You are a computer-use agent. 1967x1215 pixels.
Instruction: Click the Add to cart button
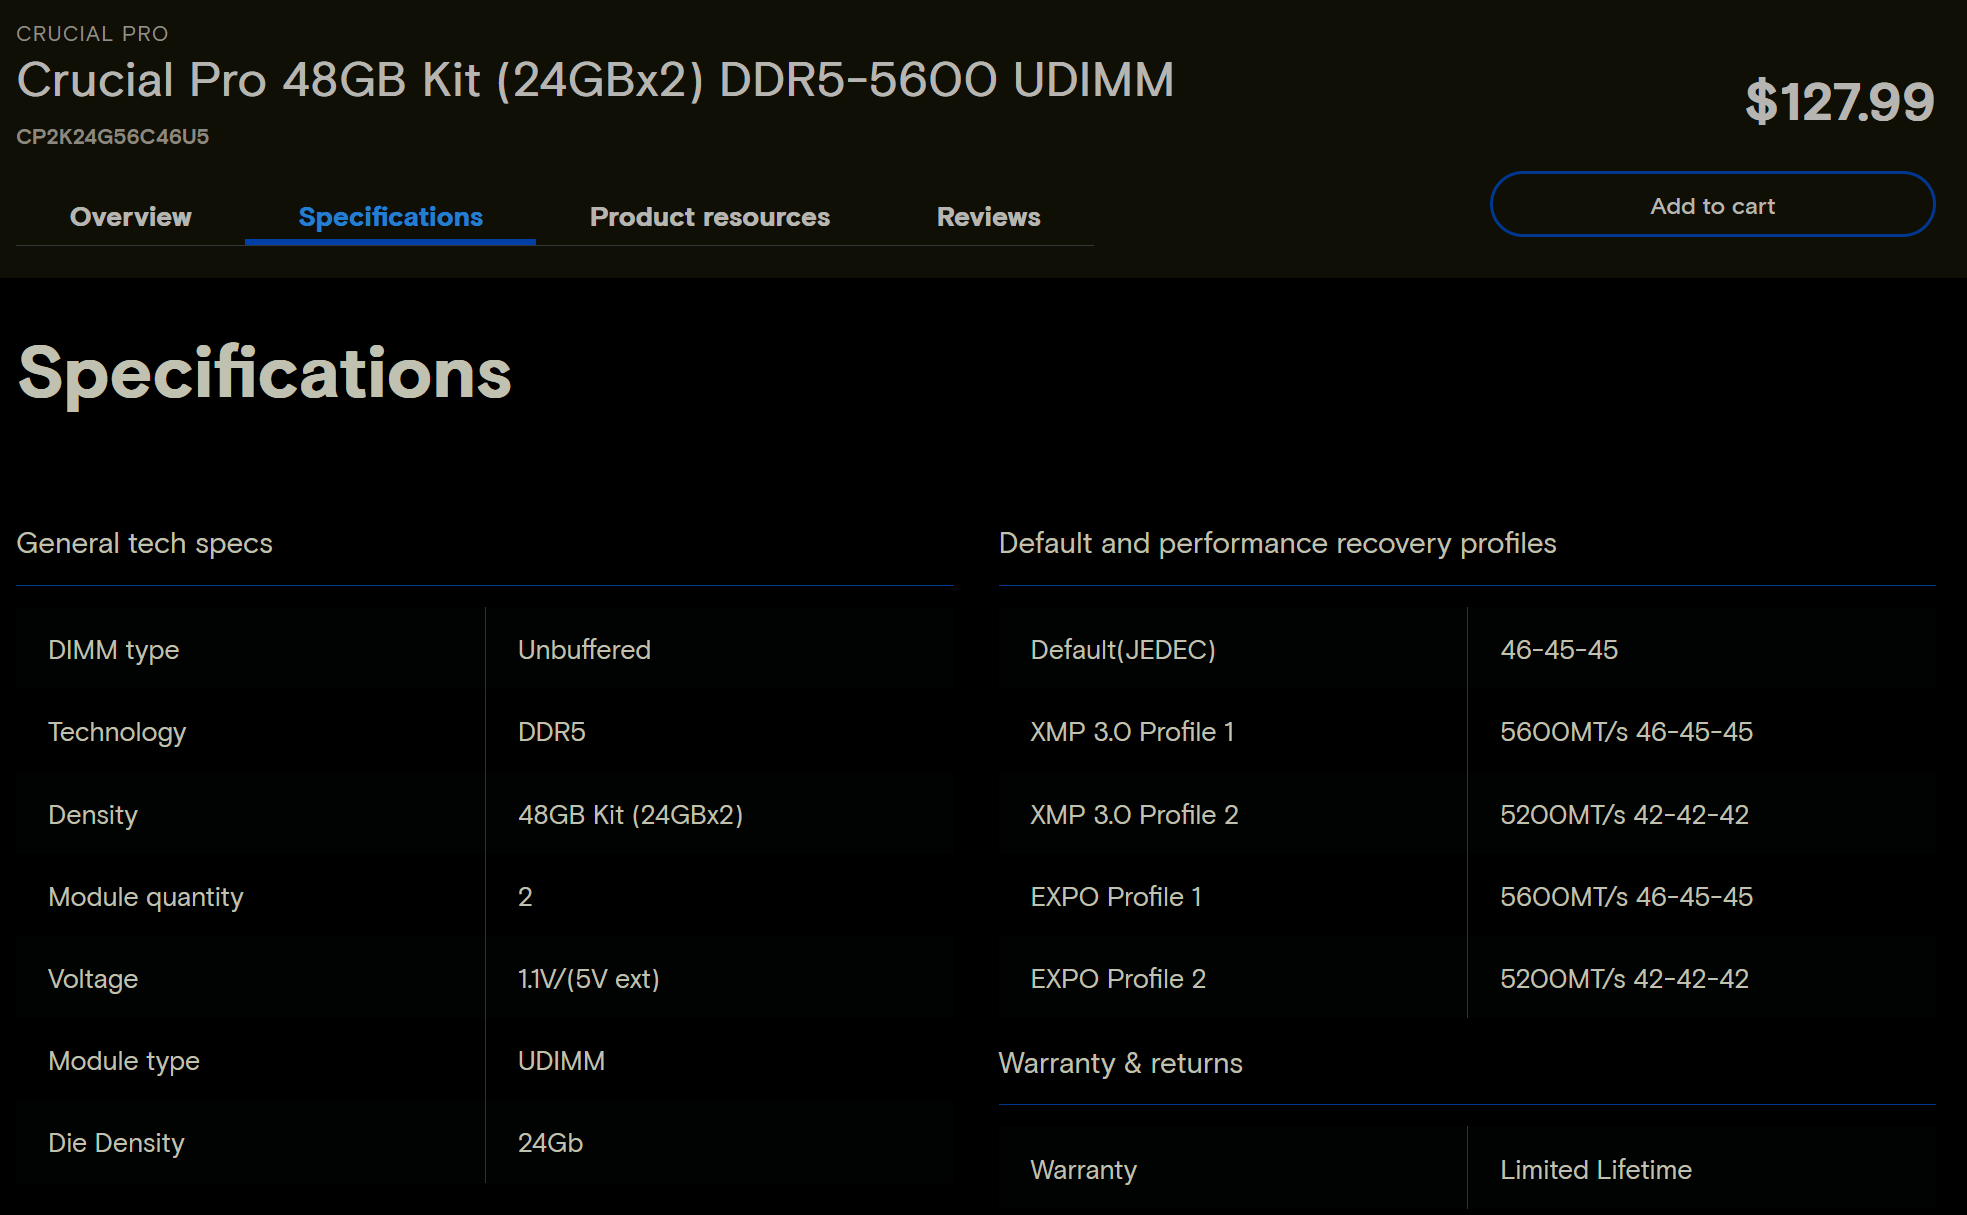pyautogui.click(x=1712, y=205)
